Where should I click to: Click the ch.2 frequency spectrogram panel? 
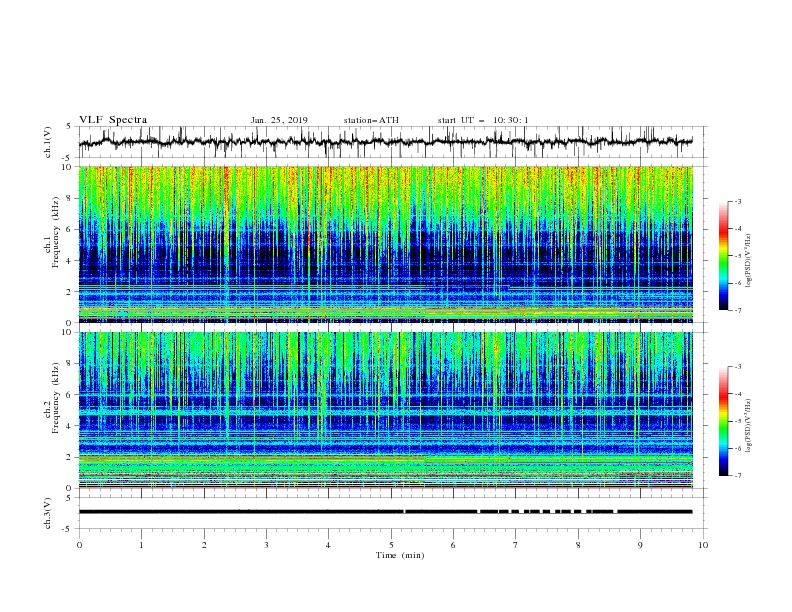click(x=385, y=410)
